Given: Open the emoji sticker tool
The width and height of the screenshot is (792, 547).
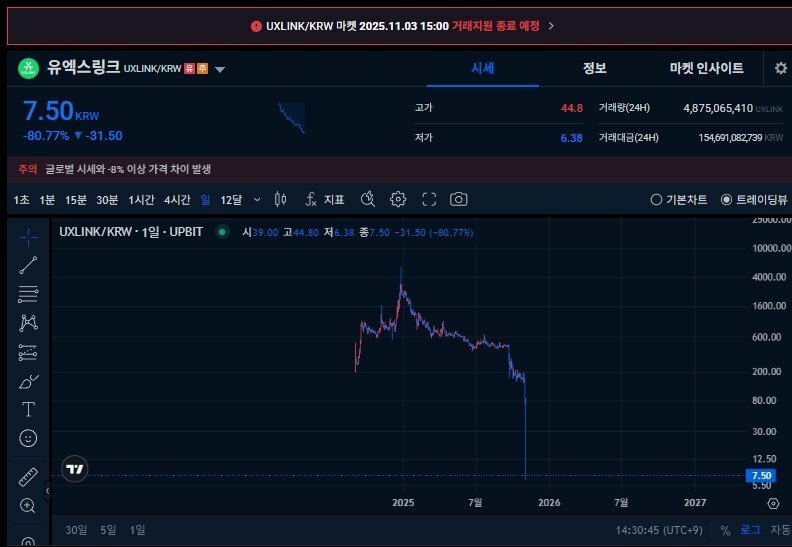Looking at the screenshot, I should (x=28, y=438).
